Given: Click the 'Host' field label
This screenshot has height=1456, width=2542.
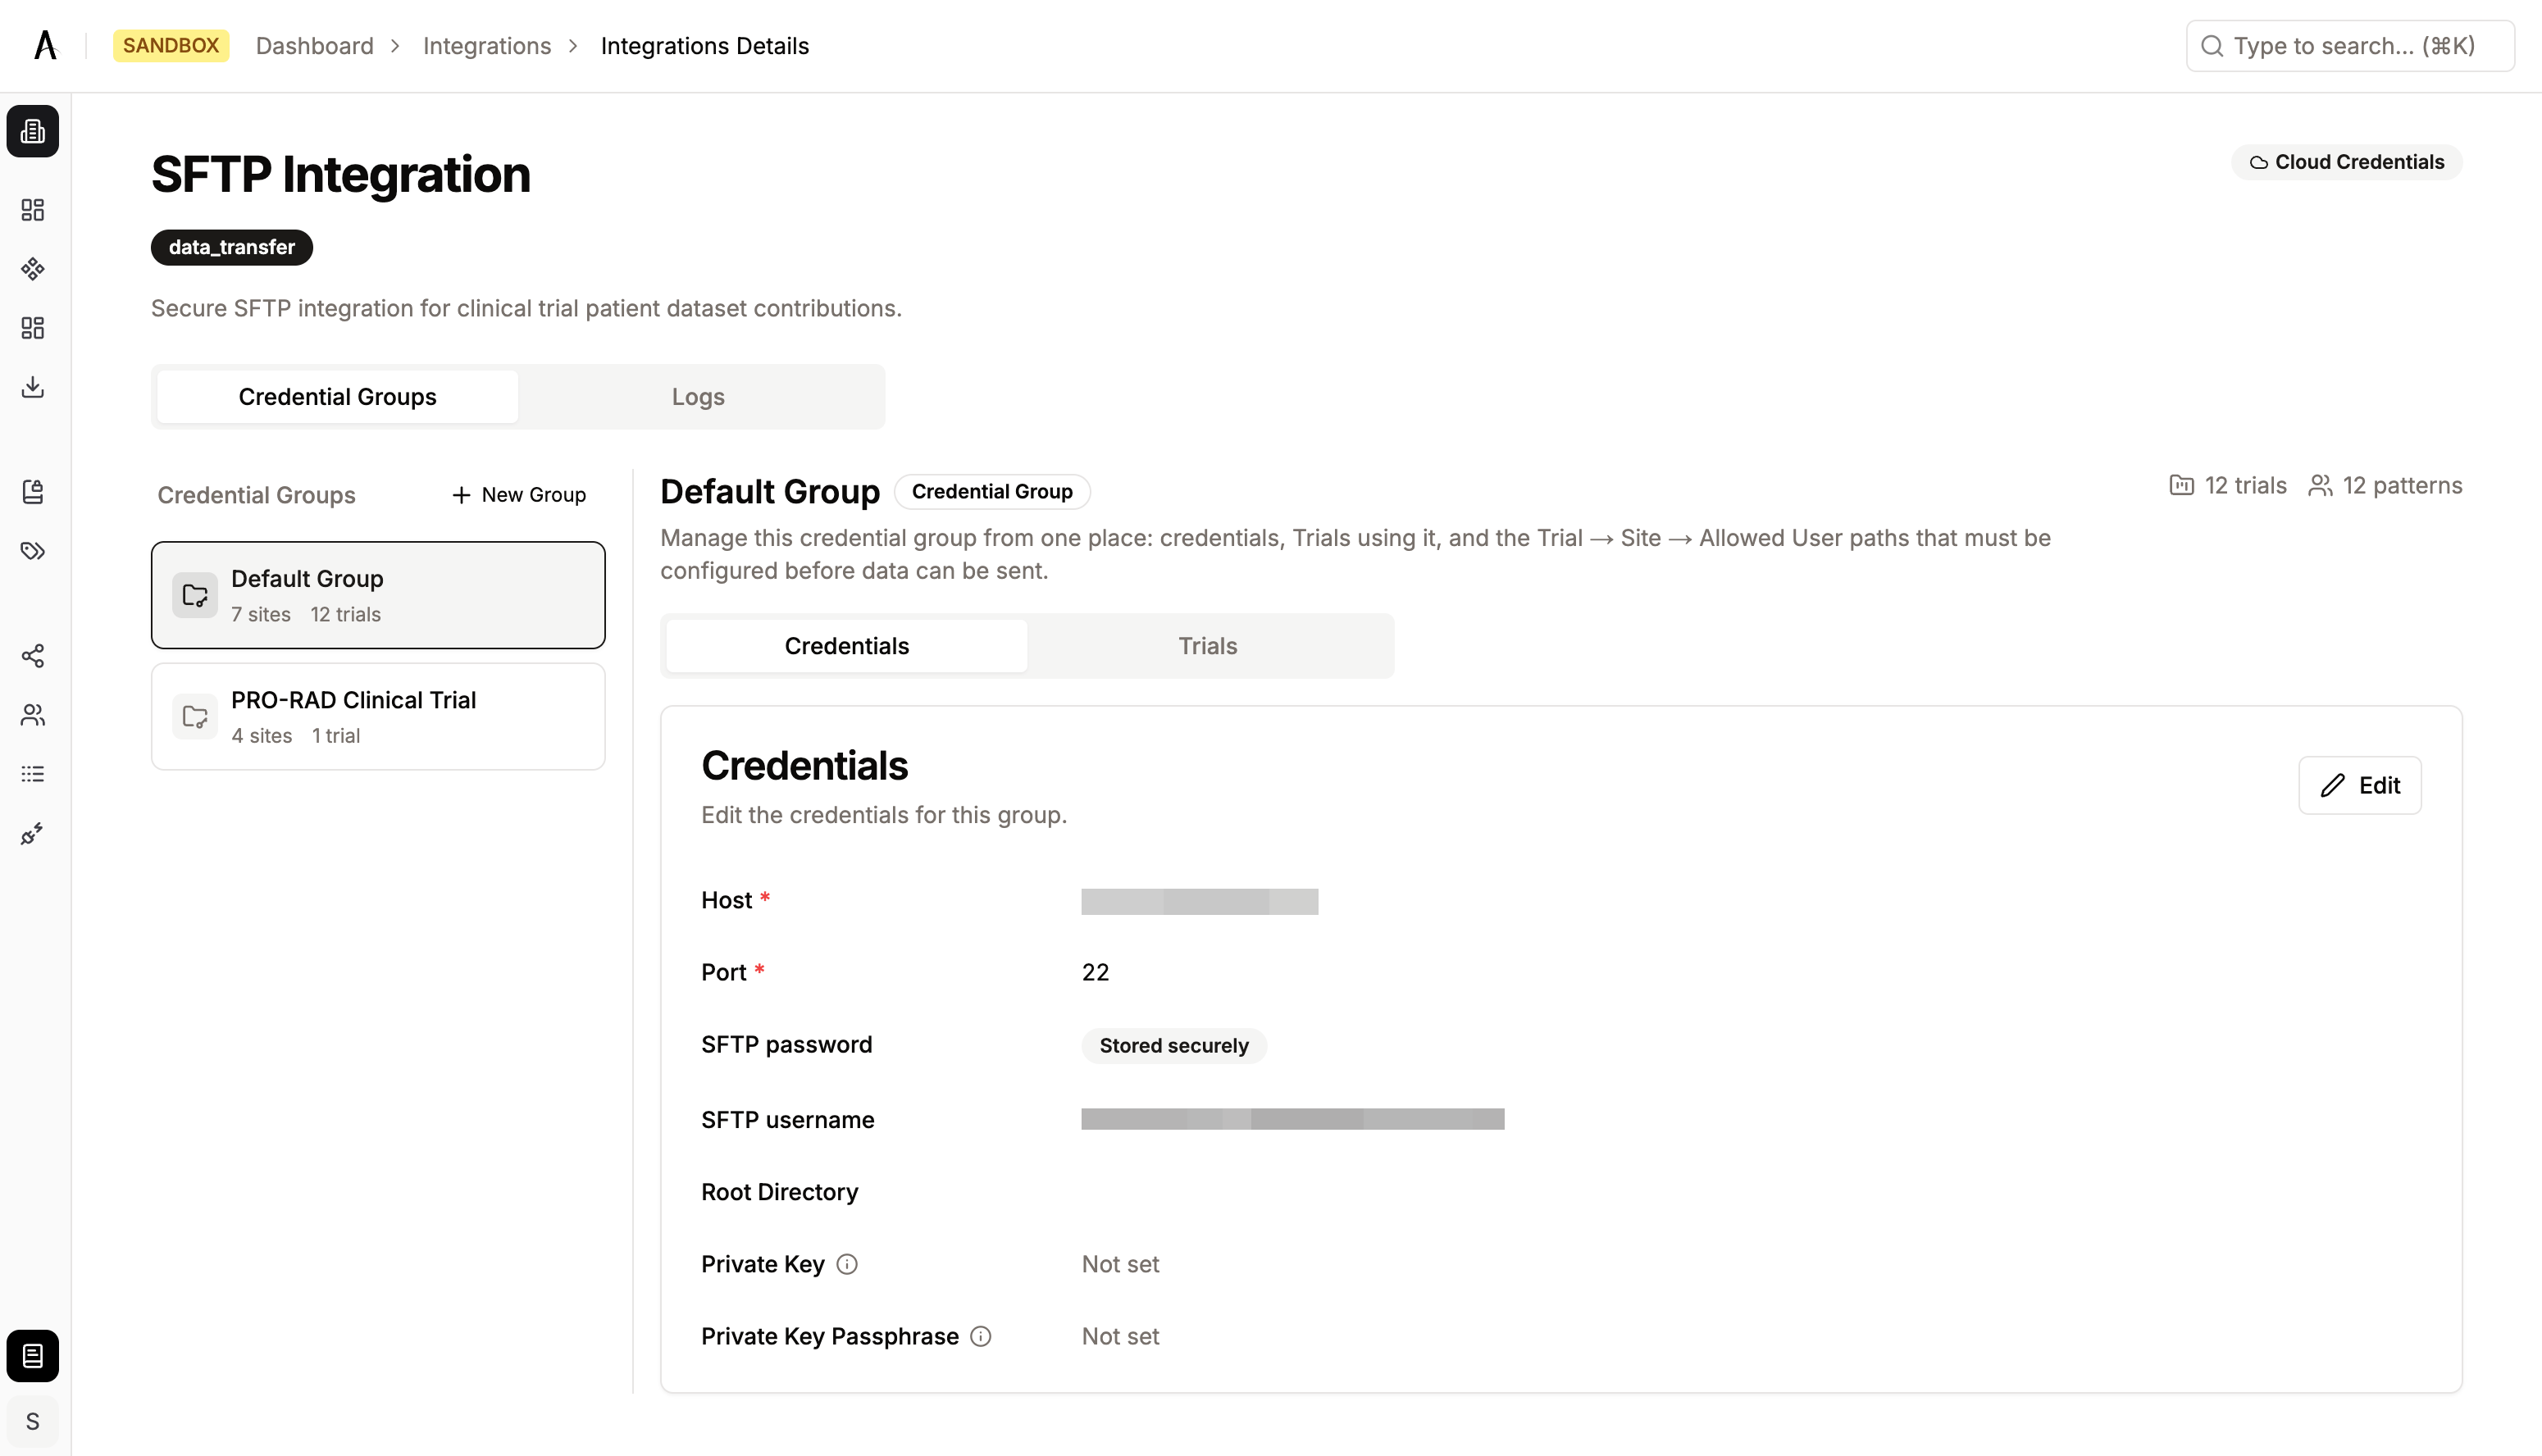Looking at the screenshot, I should tap(727, 900).
